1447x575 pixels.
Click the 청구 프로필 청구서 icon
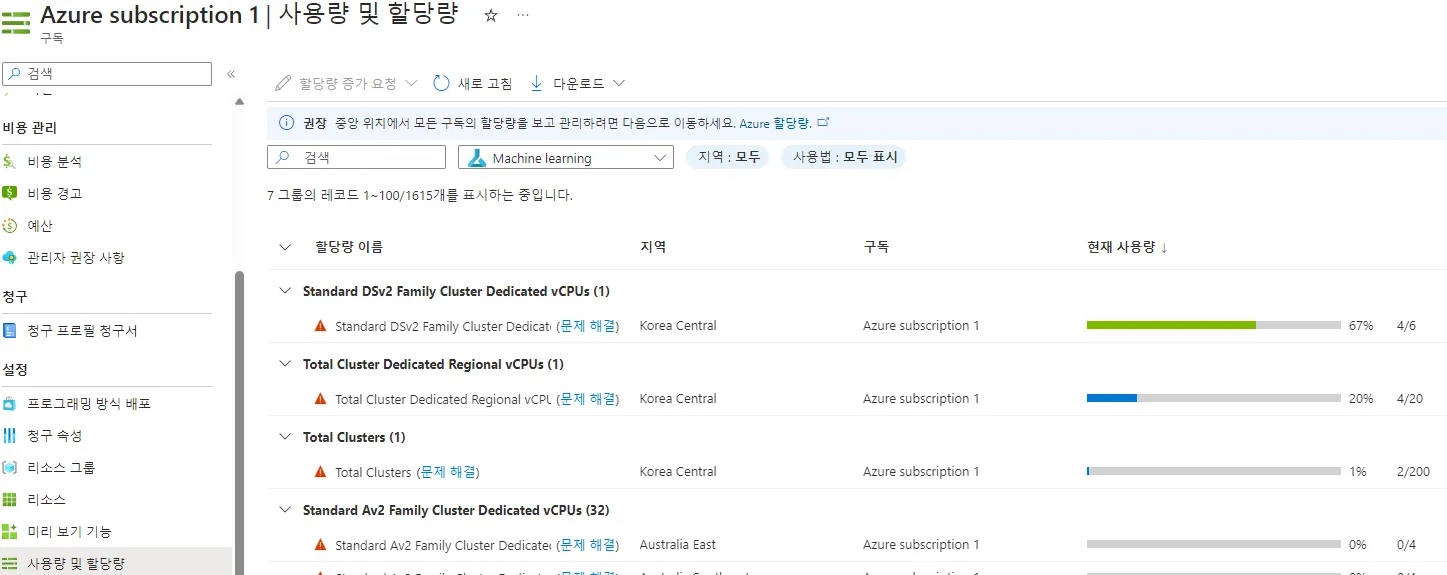tap(10, 330)
